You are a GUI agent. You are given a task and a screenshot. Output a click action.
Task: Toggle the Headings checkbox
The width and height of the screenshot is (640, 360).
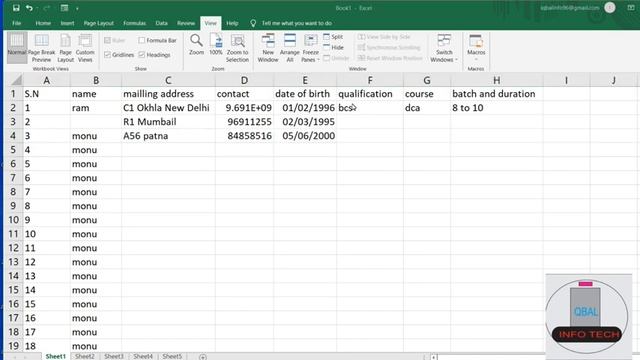coord(142,55)
